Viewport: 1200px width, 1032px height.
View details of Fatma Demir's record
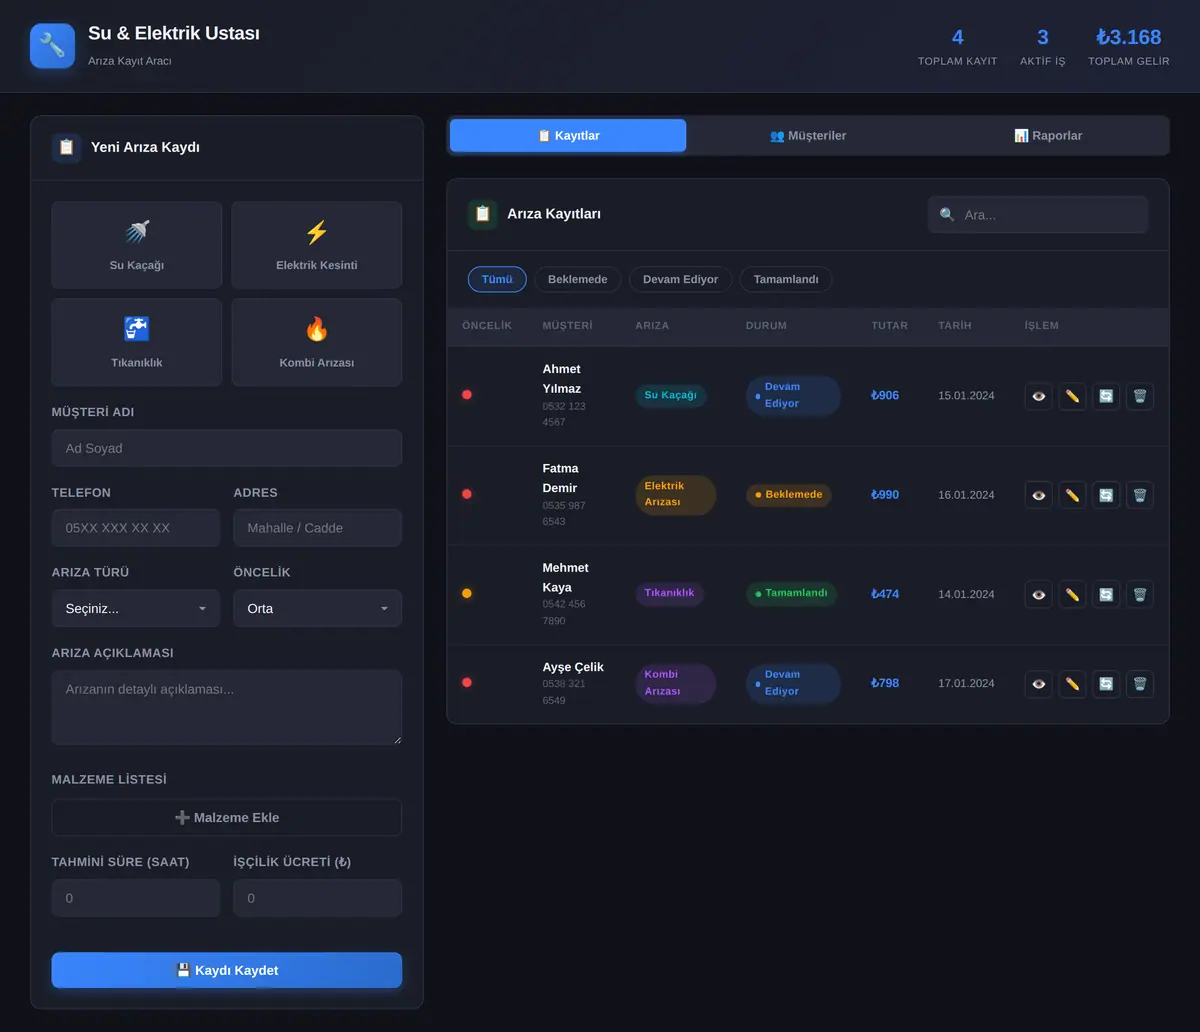pyautogui.click(x=1039, y=495)
